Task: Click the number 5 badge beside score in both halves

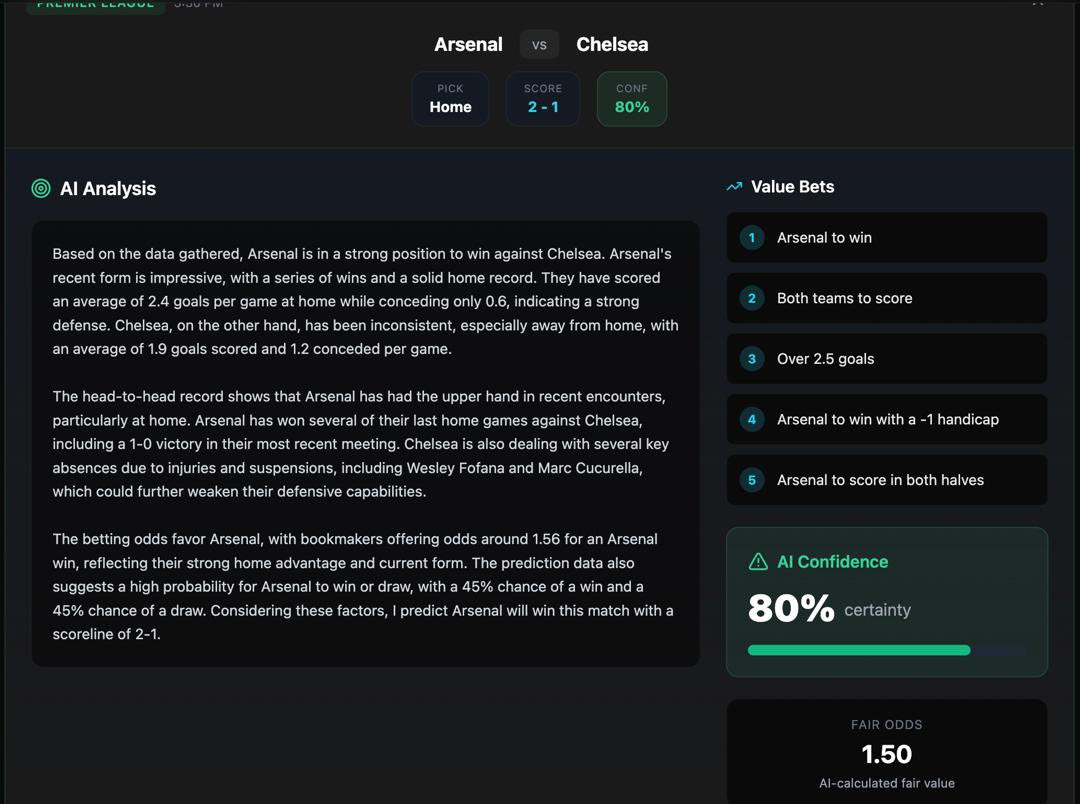Action: (x=751, y=480)
